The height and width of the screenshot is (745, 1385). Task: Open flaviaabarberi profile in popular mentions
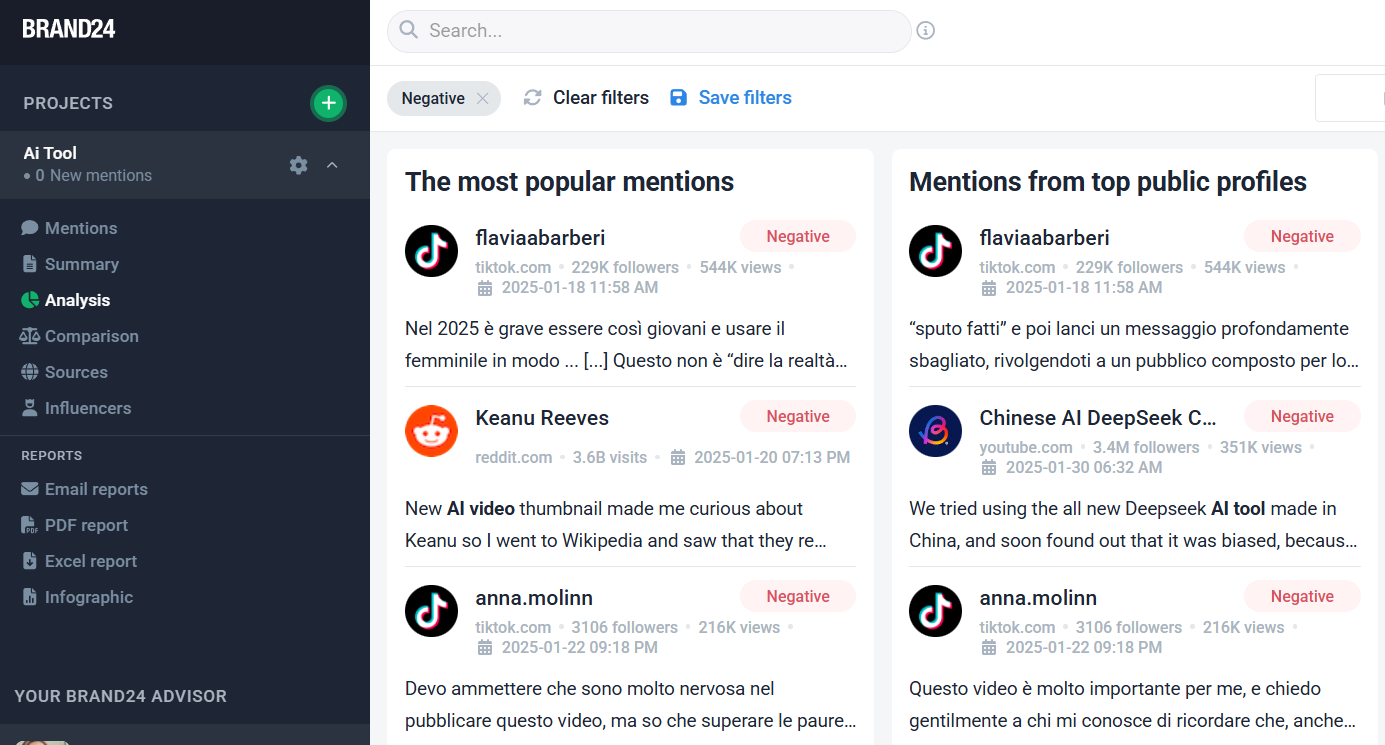point(540,238)
